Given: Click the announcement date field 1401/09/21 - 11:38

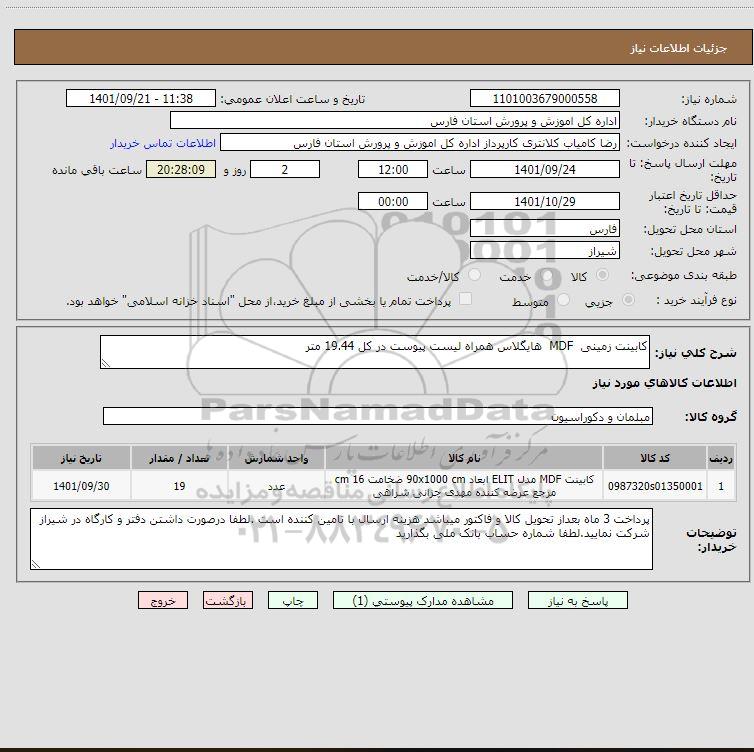Looking at the screenshot, I should click(141, 99).
